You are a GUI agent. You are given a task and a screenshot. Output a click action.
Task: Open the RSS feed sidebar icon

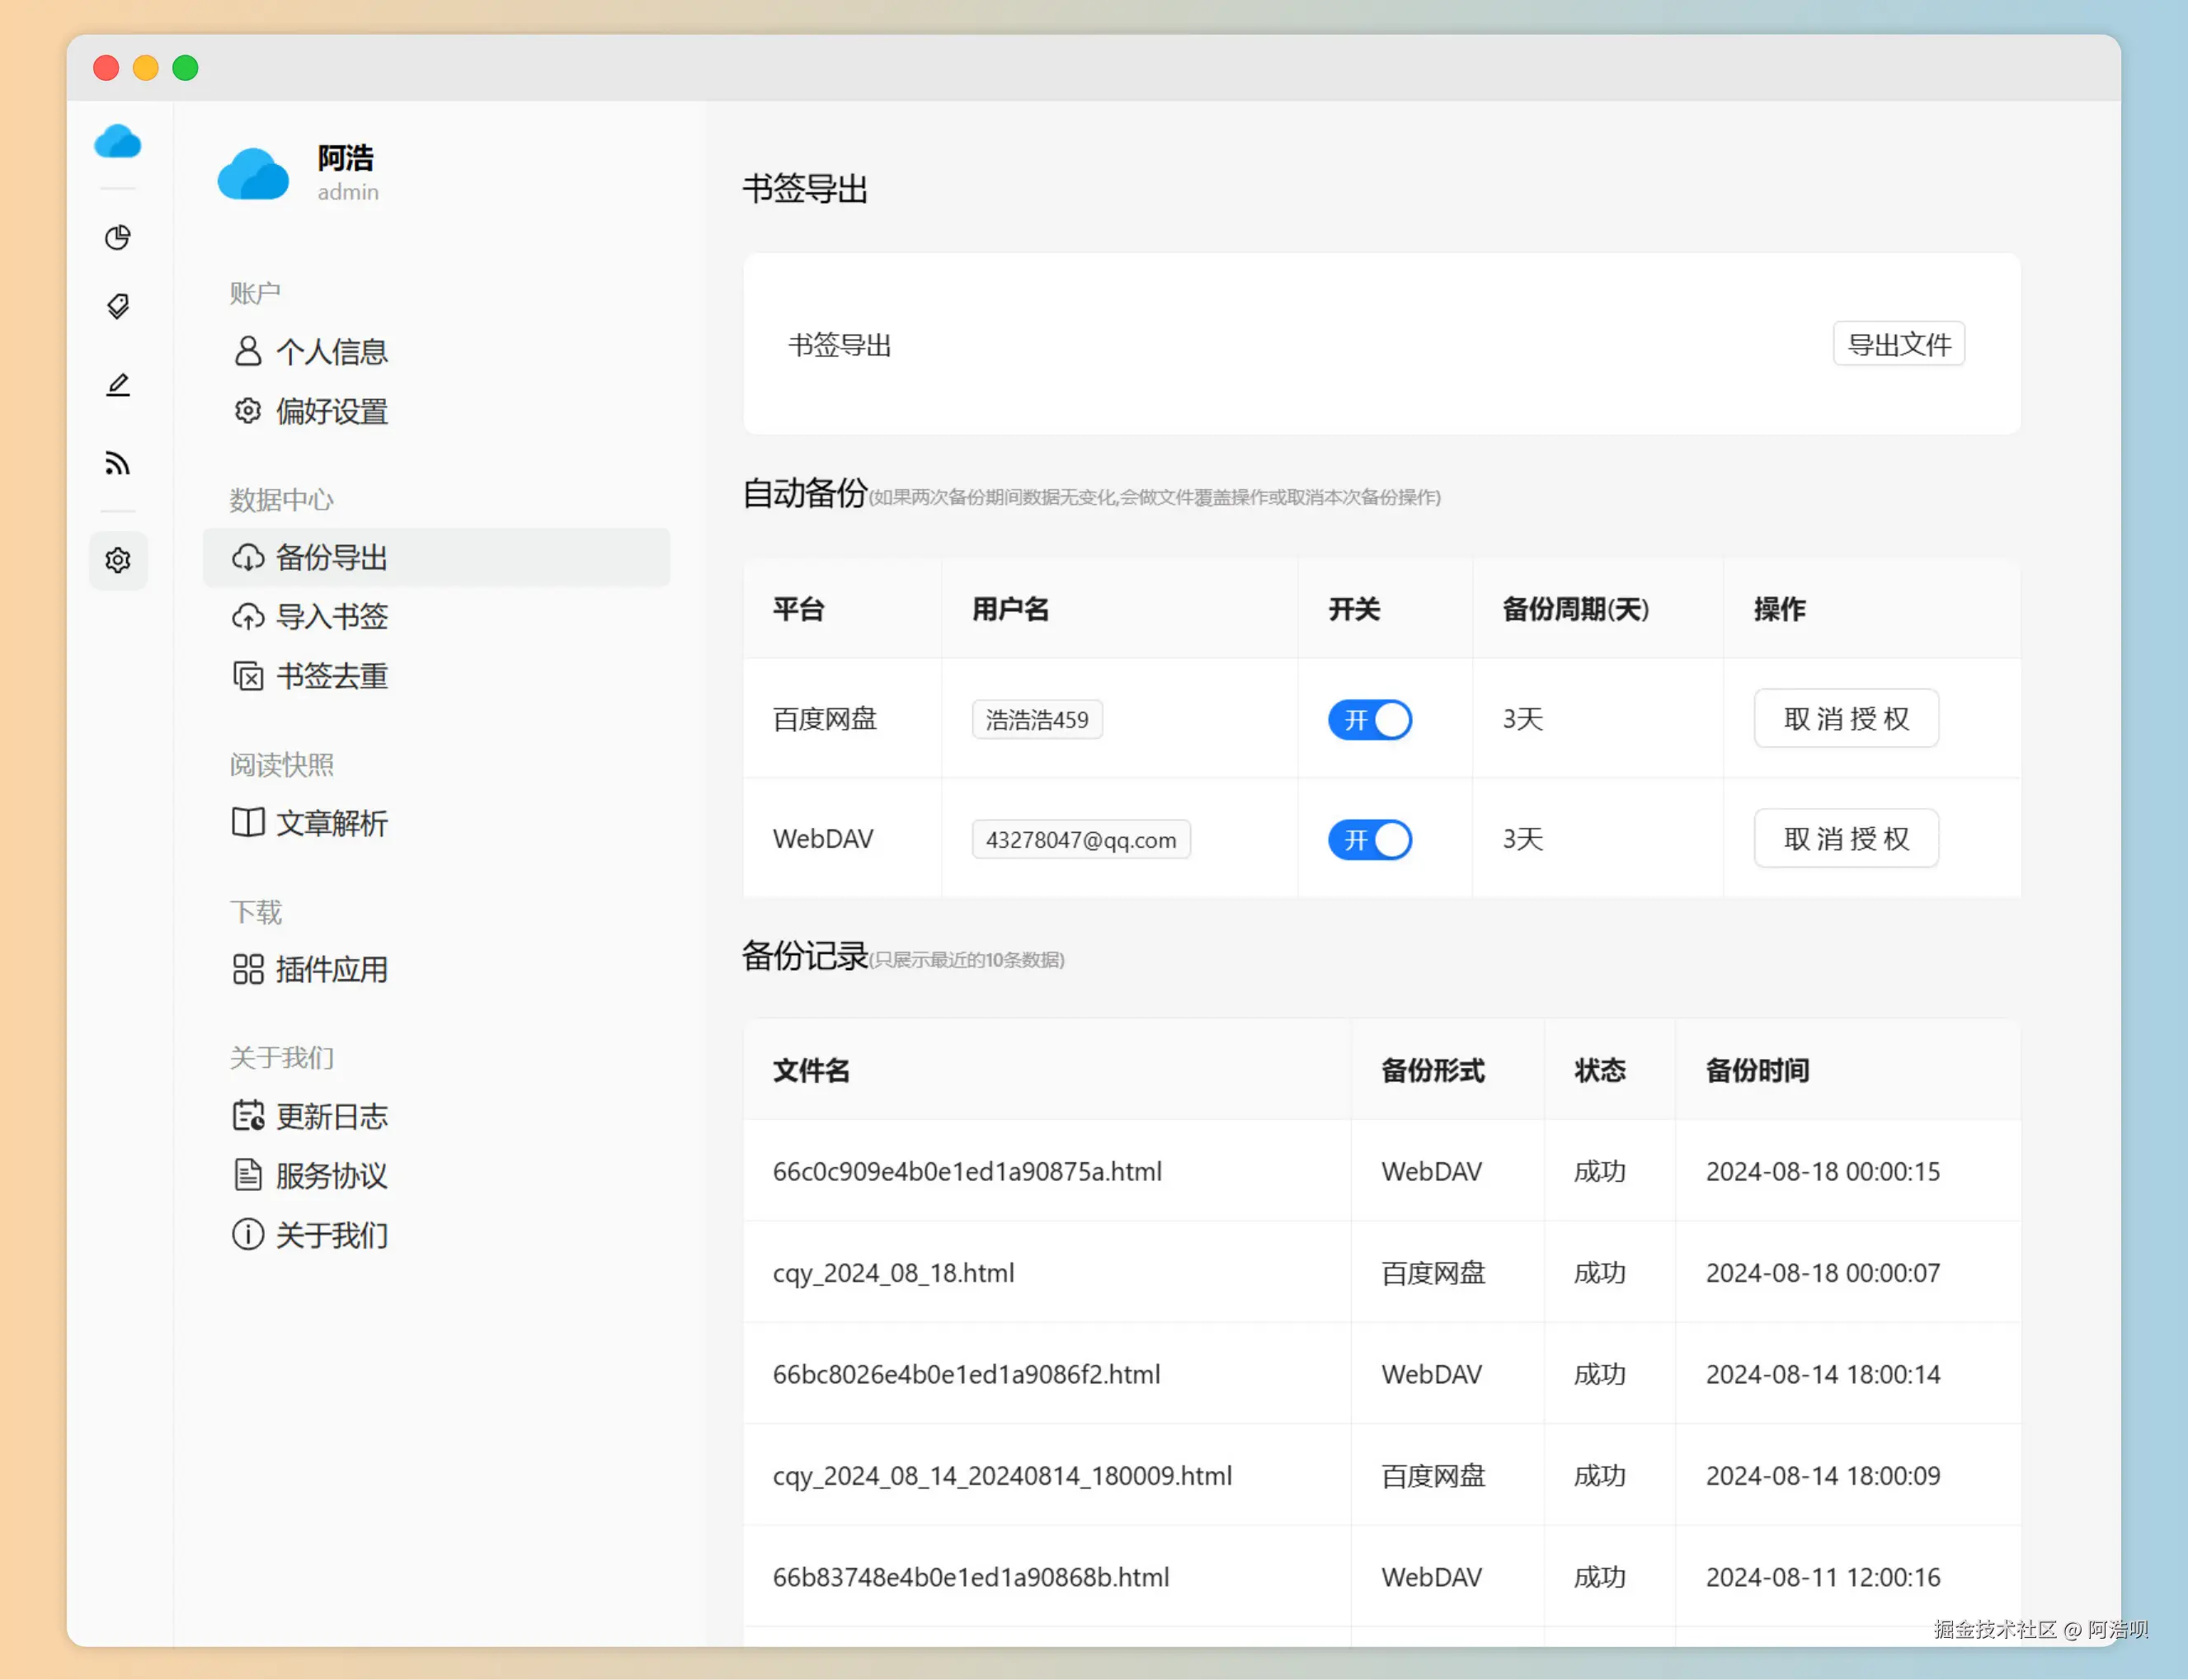[x=118, y=463]
